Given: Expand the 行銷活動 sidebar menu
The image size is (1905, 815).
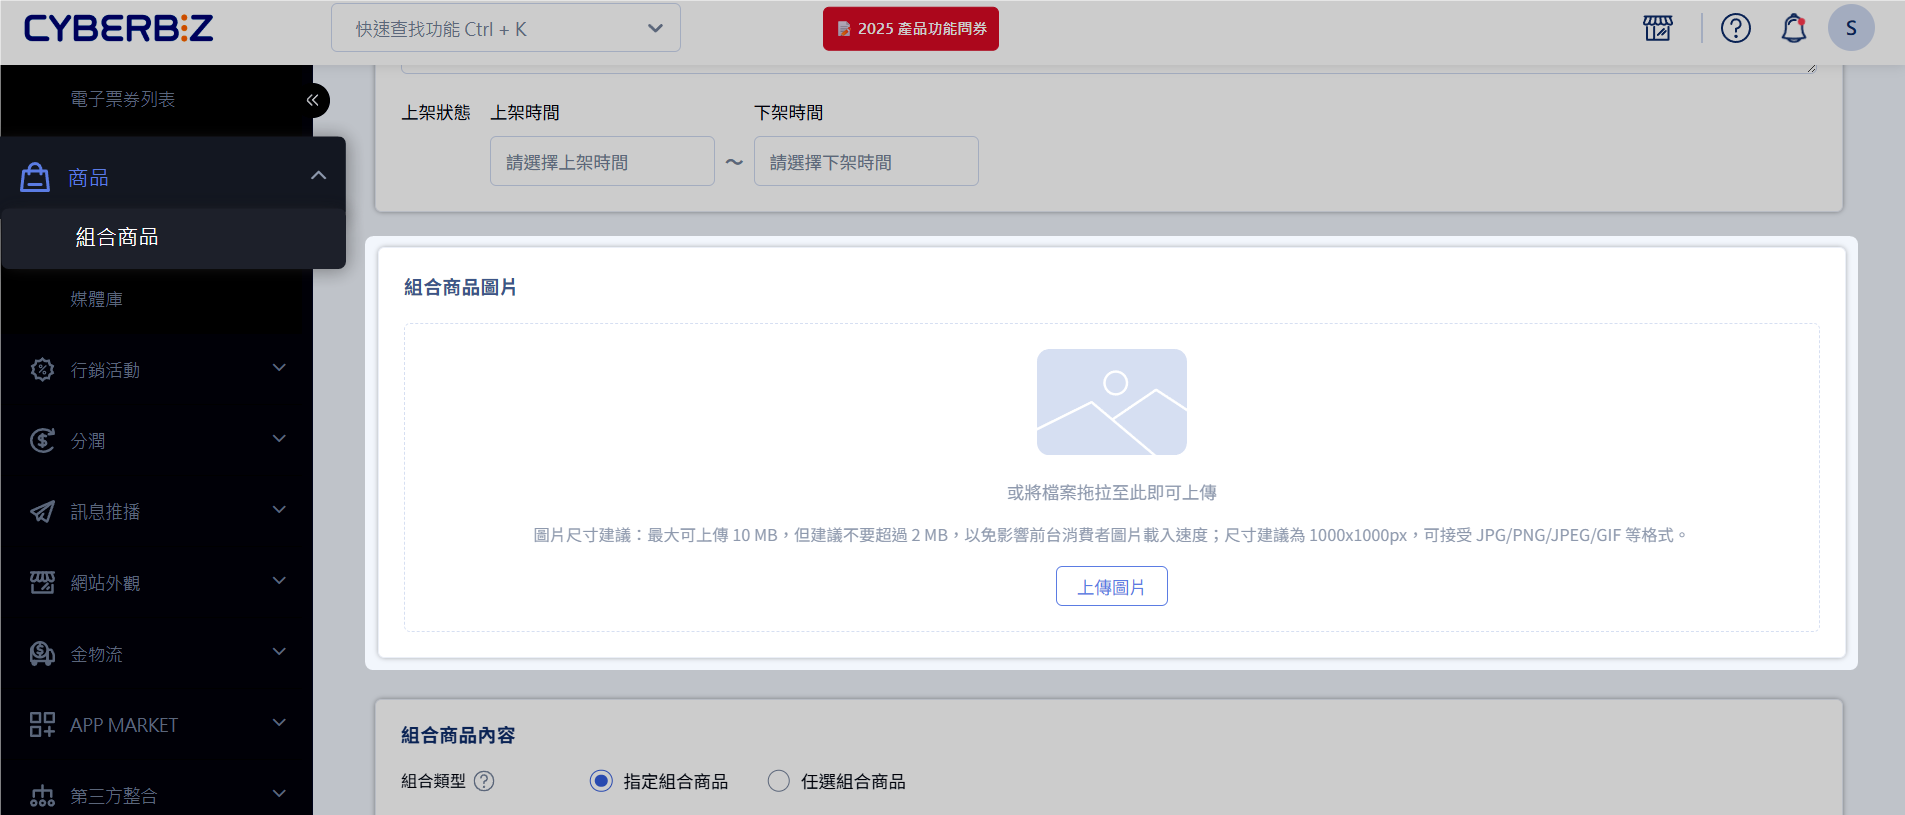Looking at the screenshot, I should tap(157, 370).
